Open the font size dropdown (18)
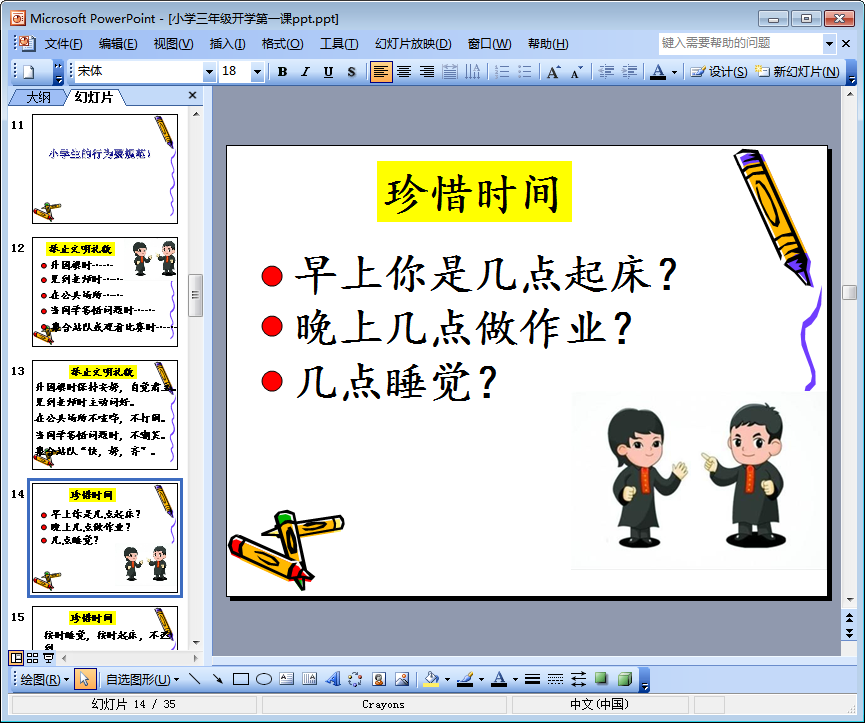The height and width of the screenshot is (723, 865). (257, 72)
